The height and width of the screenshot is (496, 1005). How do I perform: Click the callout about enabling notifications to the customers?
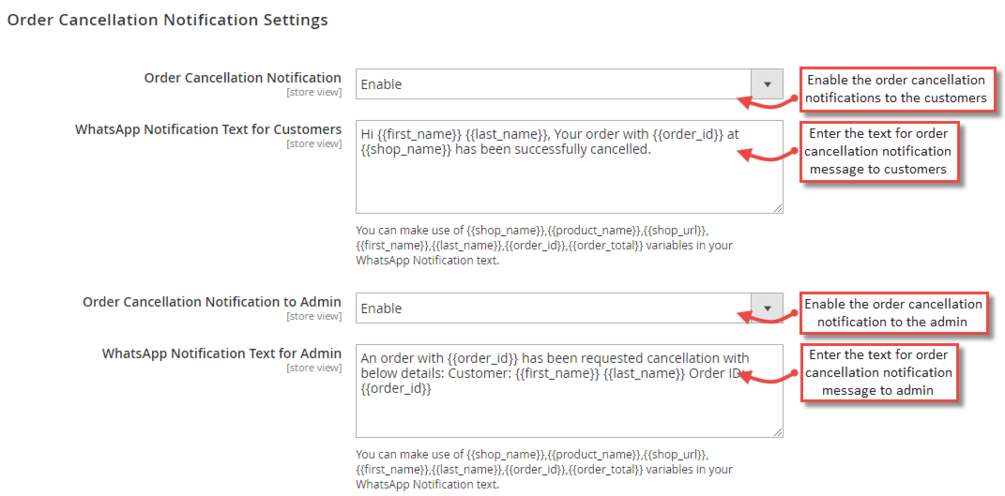pos(896,89)
